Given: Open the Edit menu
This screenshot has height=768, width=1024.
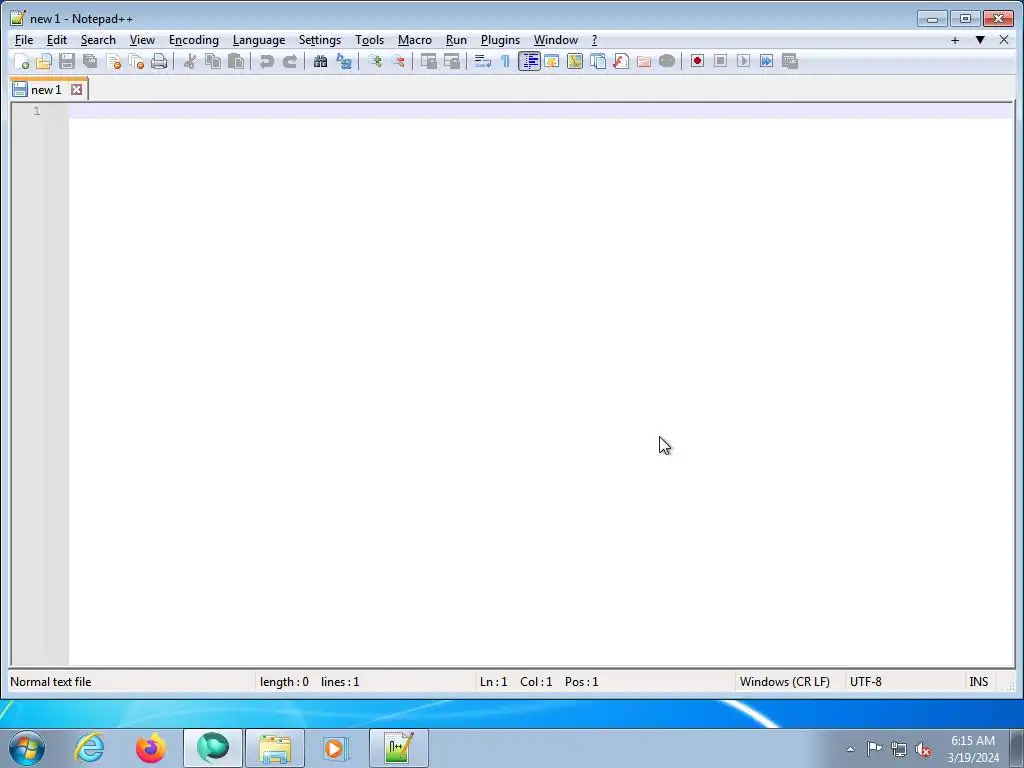Looking at the screenshot, I should click(x=57, y=40).
